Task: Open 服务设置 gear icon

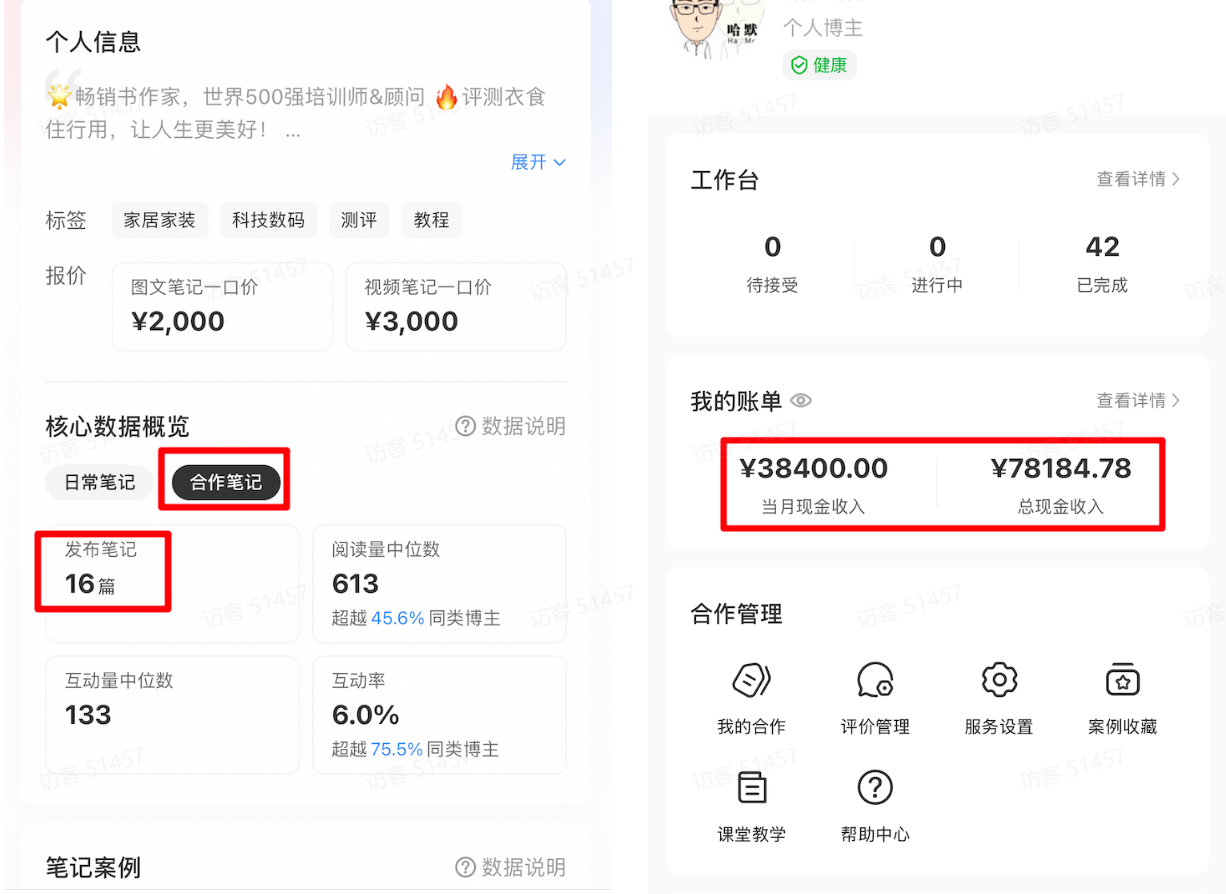Action: tap(998, 679)
